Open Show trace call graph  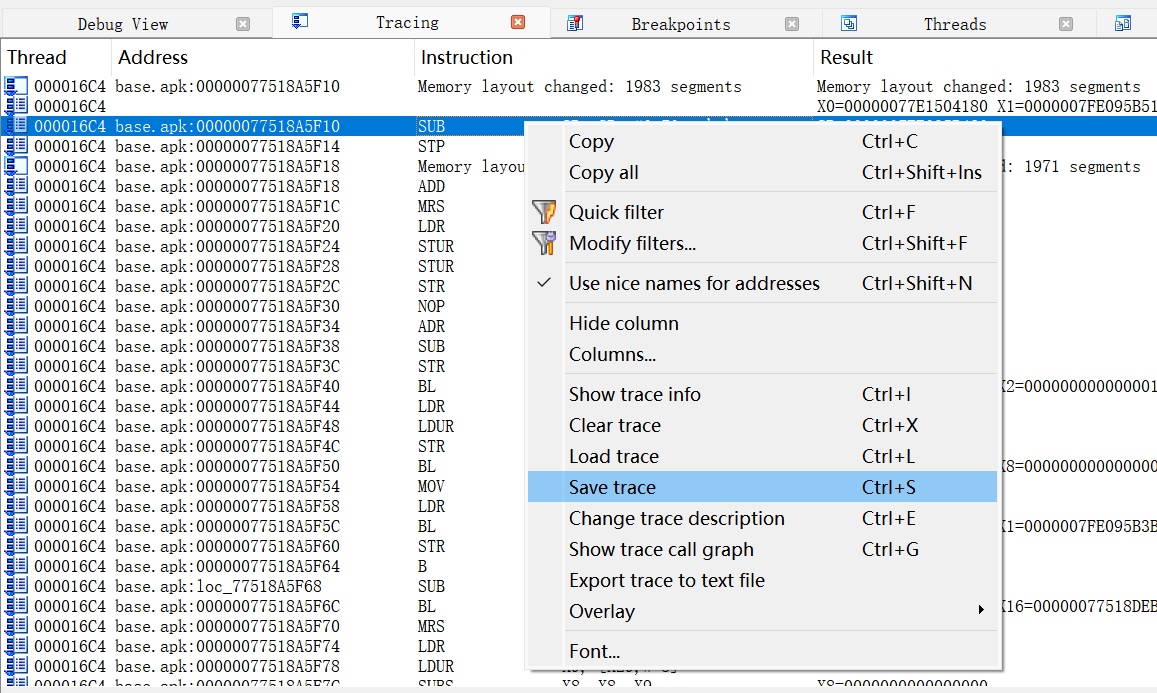(x=762, y=549)
